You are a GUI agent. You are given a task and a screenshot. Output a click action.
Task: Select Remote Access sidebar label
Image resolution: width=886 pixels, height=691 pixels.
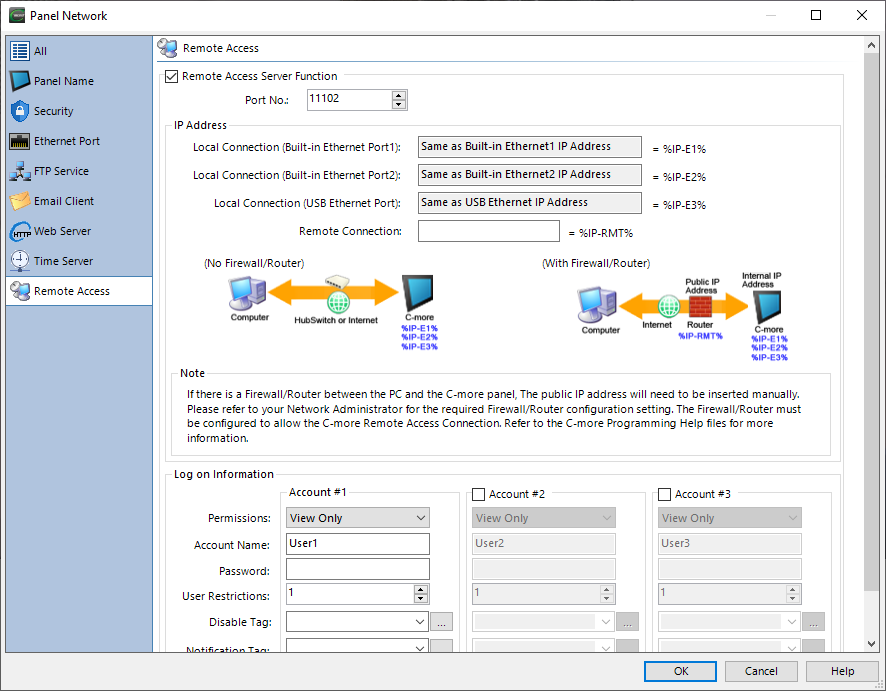72,291
